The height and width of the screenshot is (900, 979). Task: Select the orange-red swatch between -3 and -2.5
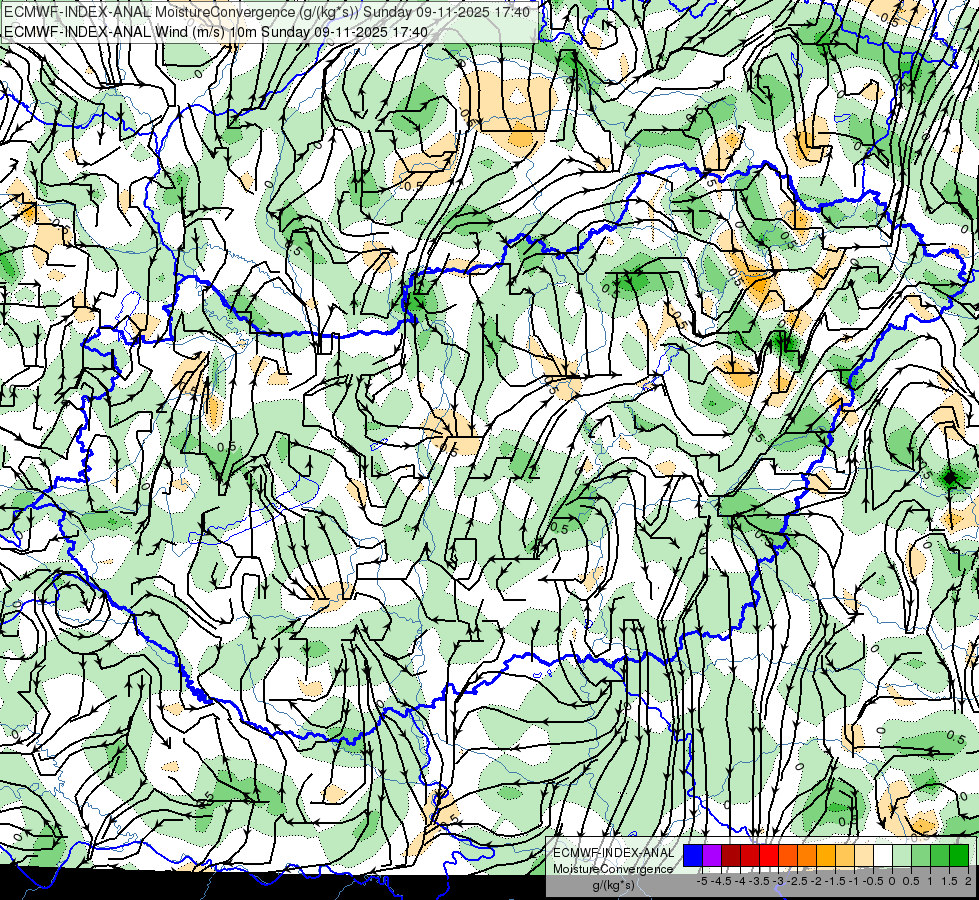click(789, 855)
